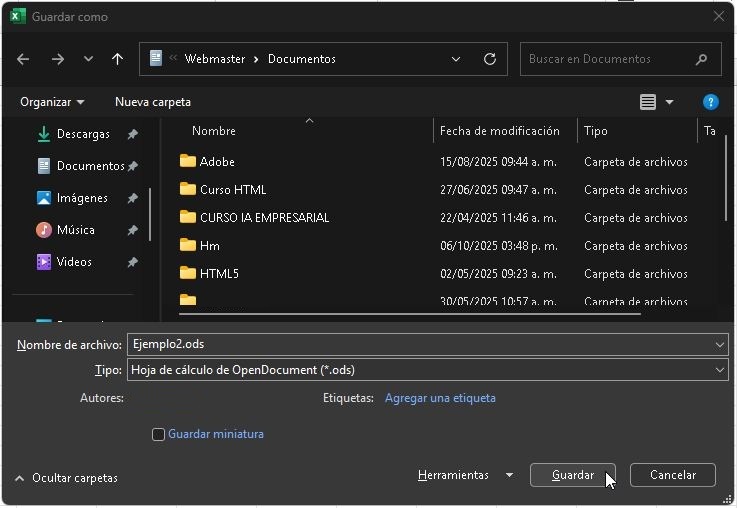Sort by the Tipo column header
Viewport: 737px width, 508px height.
[x=596, y=131]
